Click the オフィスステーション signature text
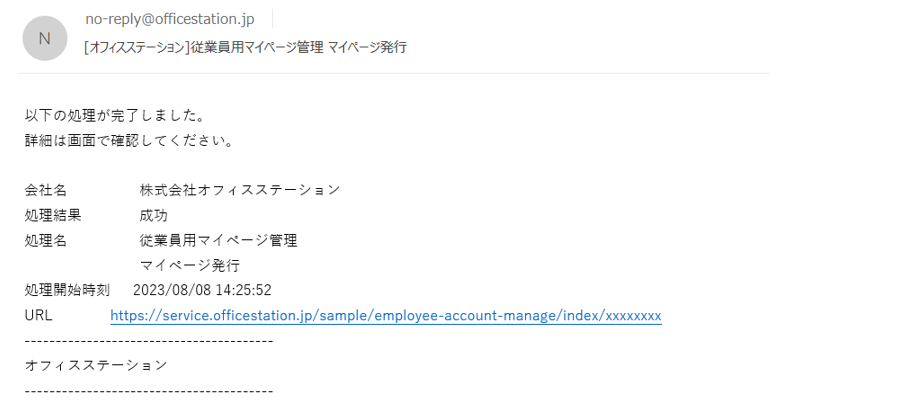Viewport: 906px width, 405px height. click(96, 365)
